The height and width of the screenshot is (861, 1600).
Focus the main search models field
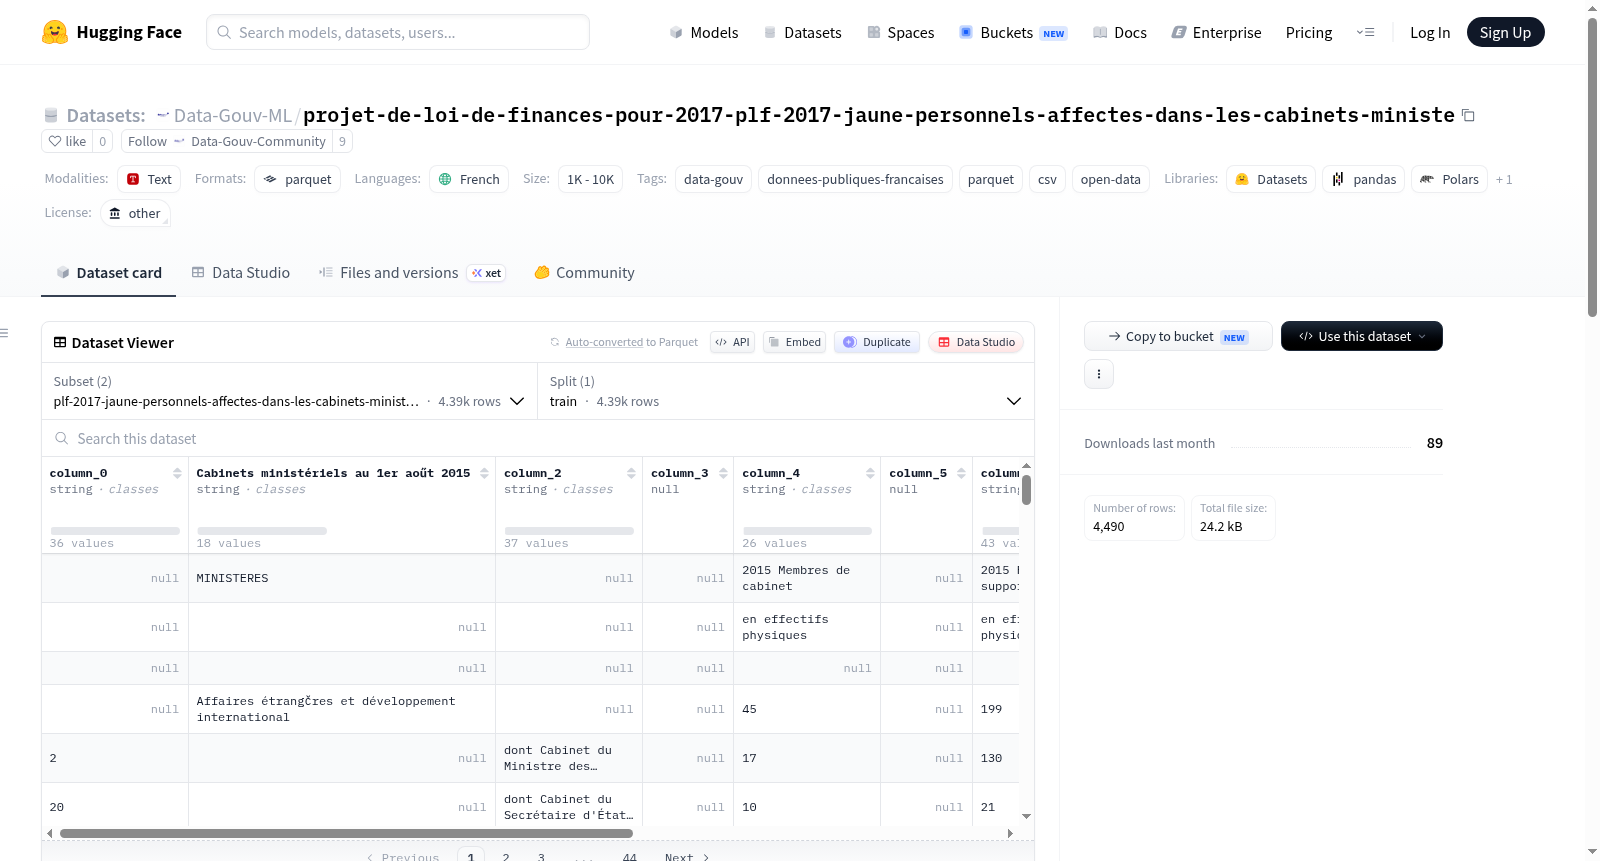click(398, 32)
